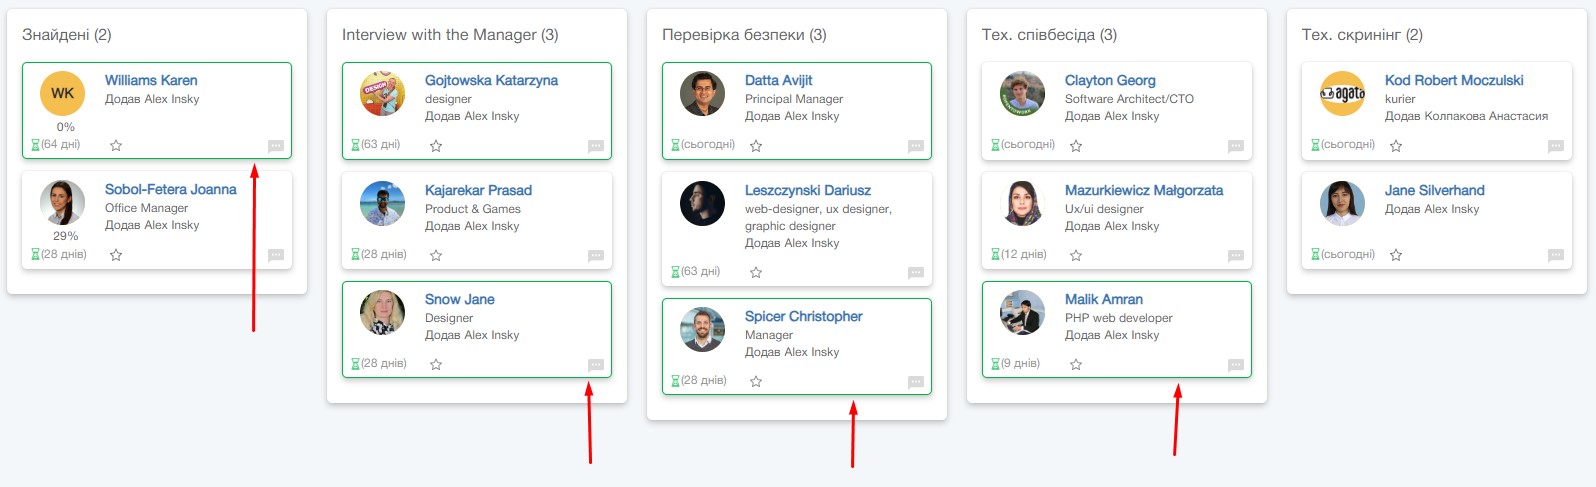Open Snow Jane comment bubble
Viewport: 1596px width, 487px height.
pyautogui.click(x=596, y=365)
